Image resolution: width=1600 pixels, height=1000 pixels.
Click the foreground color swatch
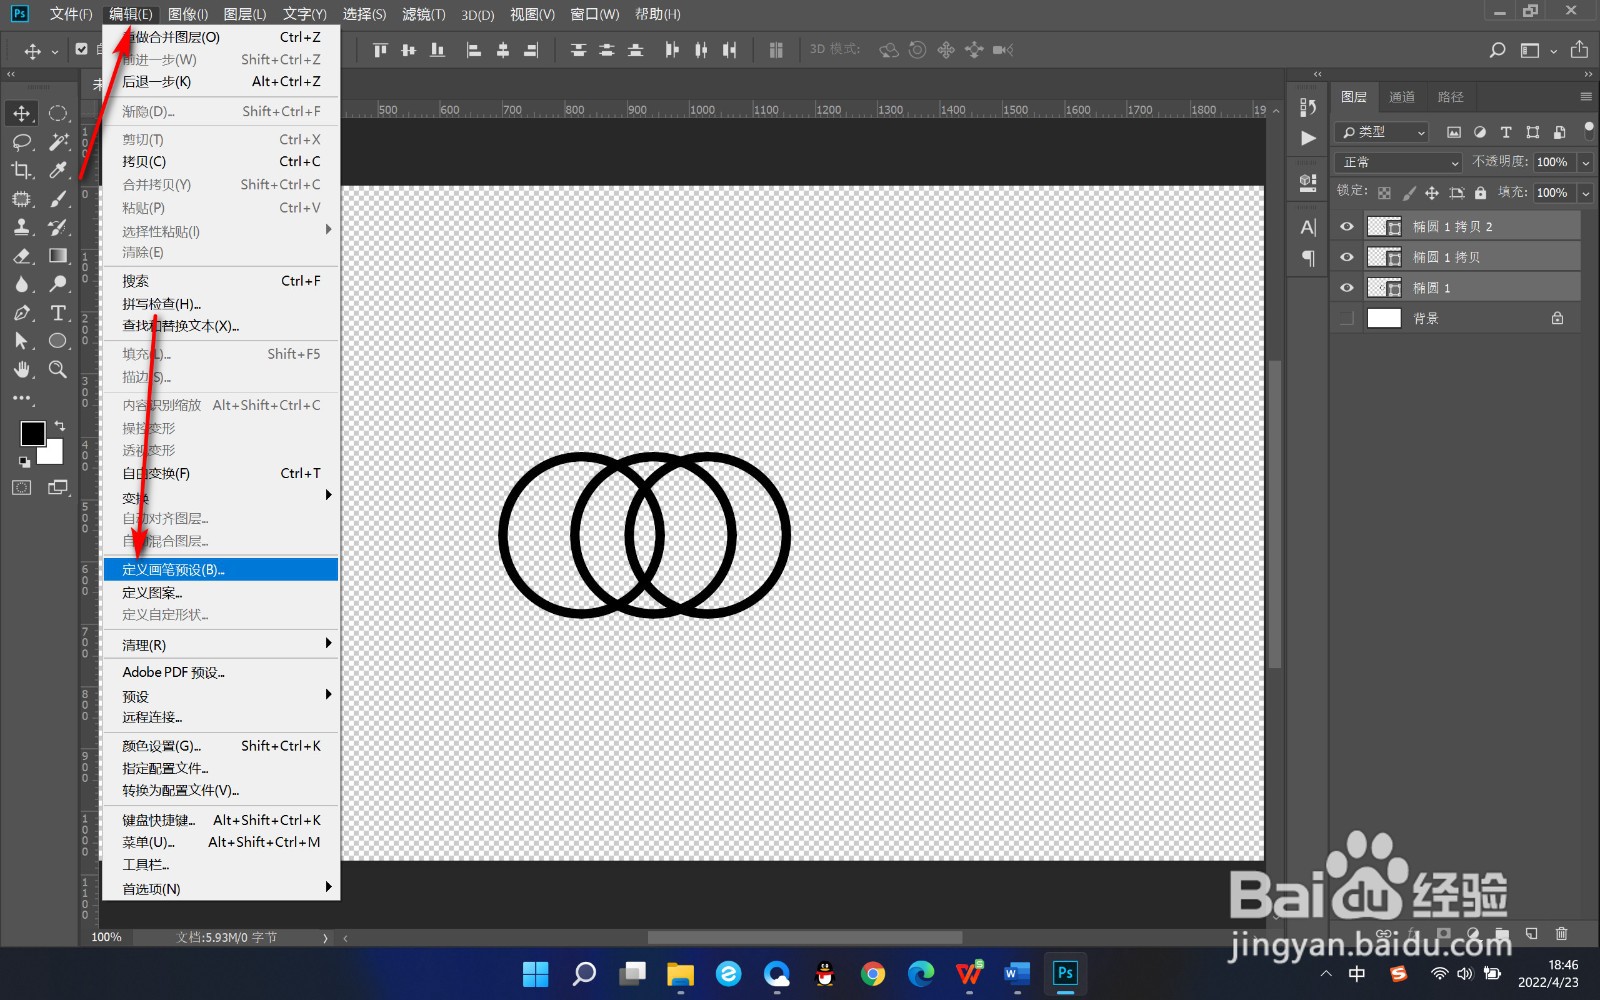click(x=31, y=432)
